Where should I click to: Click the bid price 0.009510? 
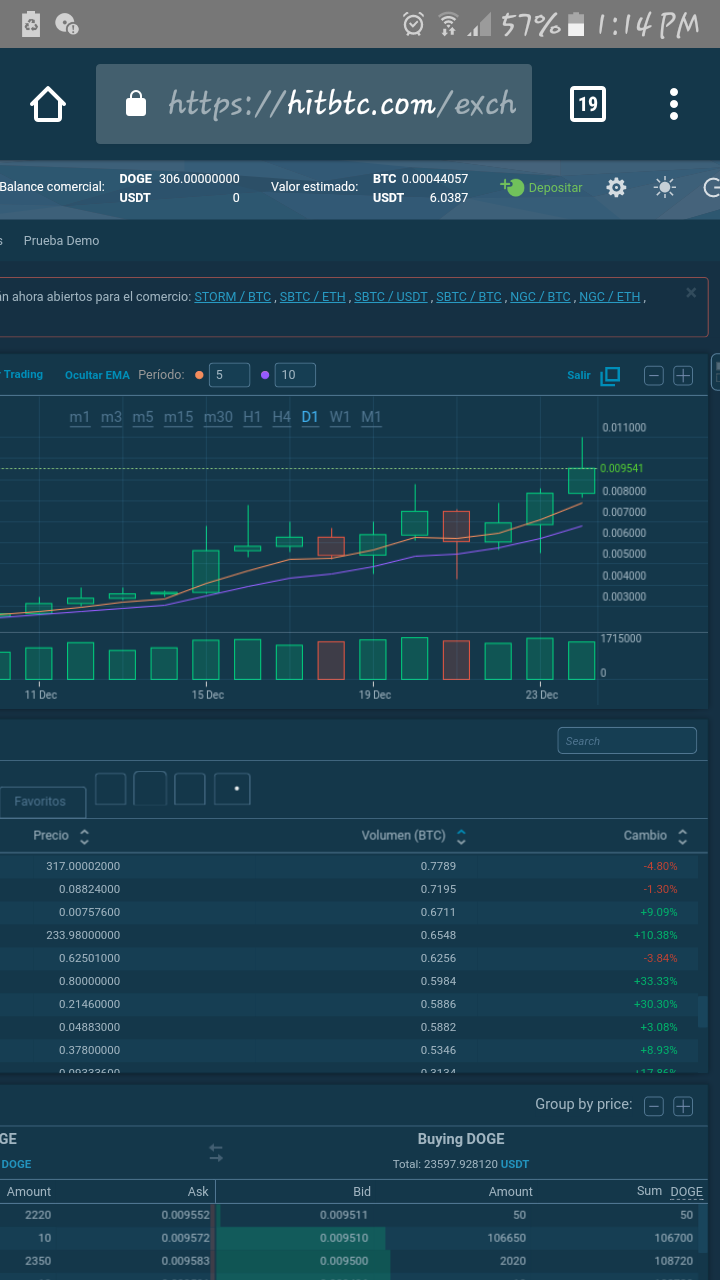pos(344,1238)
